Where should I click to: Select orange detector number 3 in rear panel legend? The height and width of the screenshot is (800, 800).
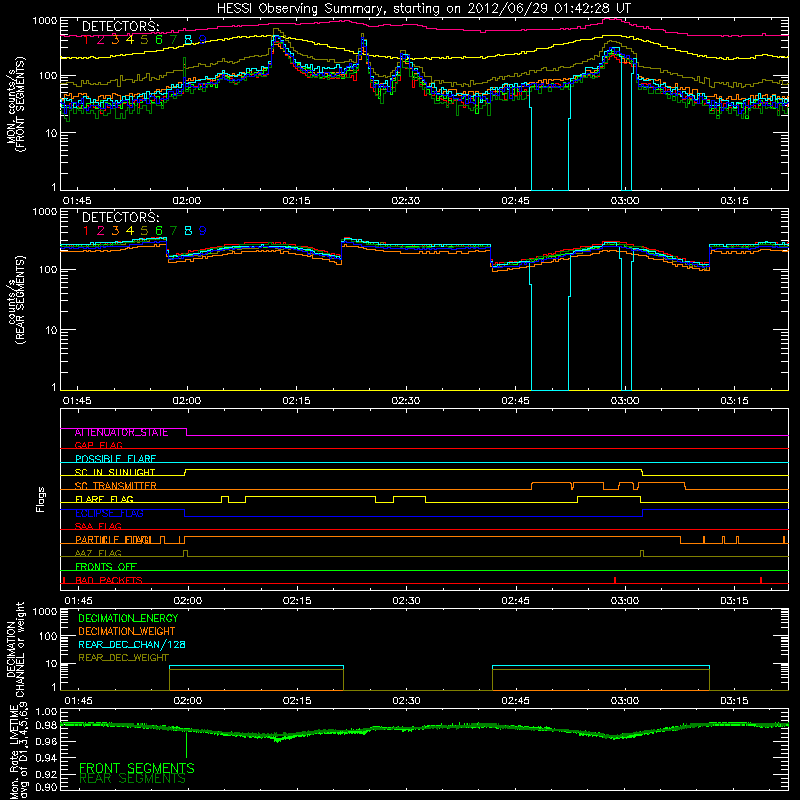[x=115, y=231]
